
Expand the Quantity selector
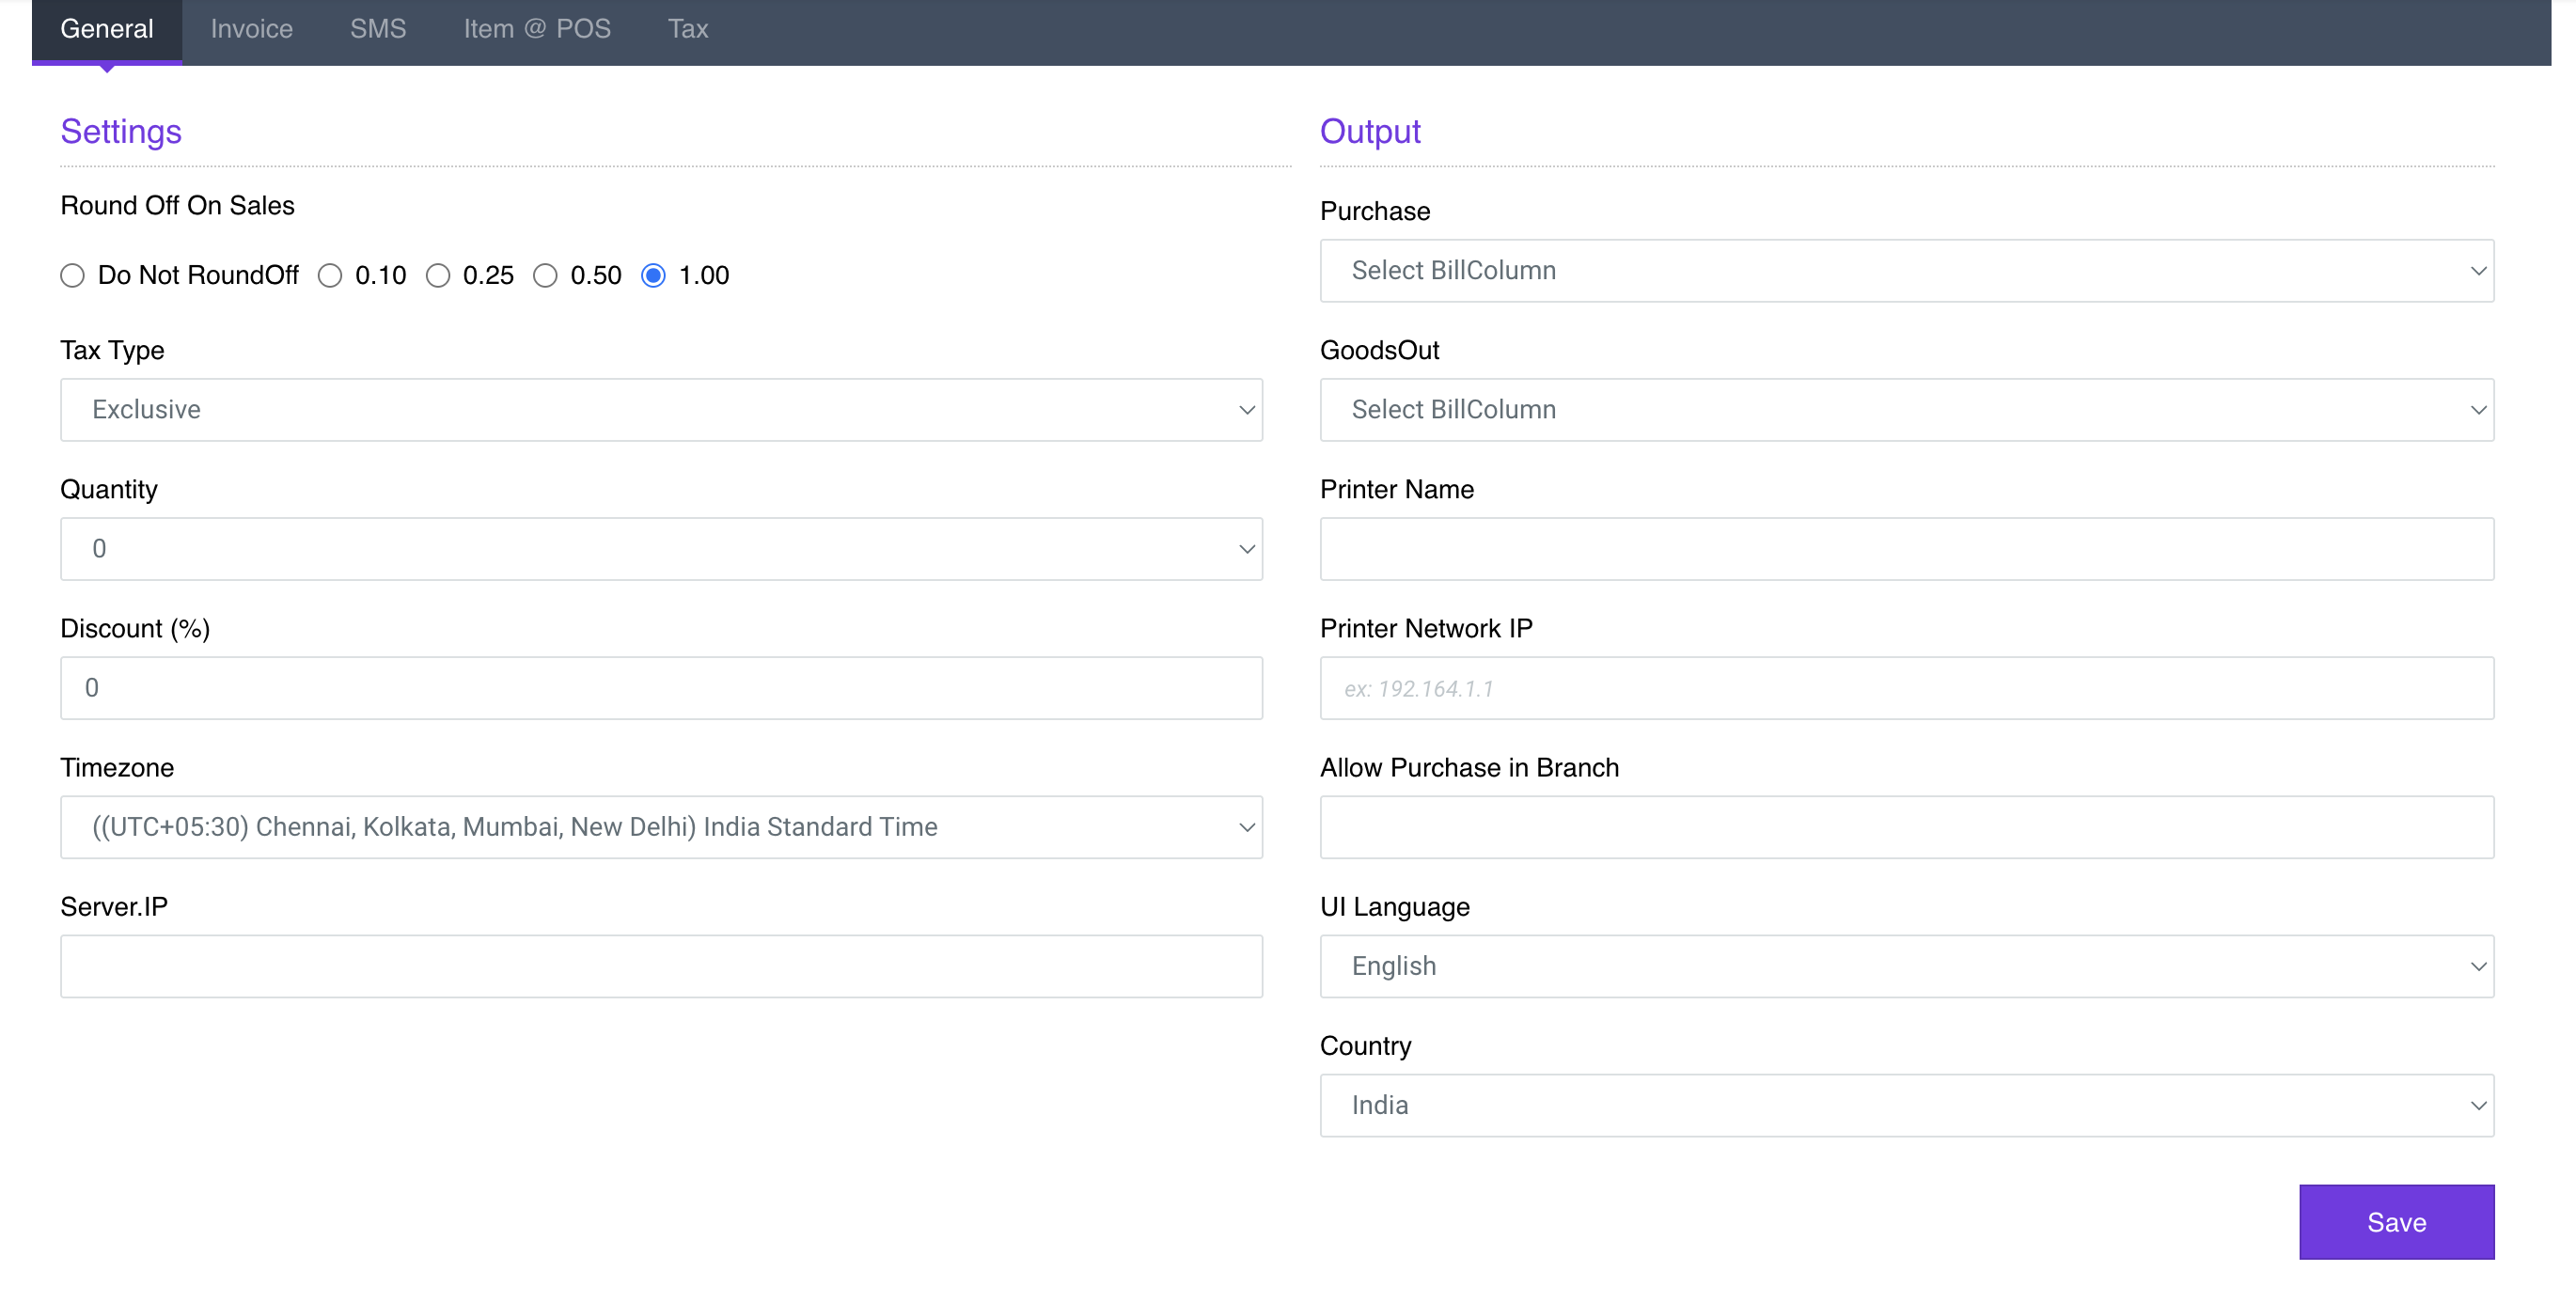click(x=661, y=548)
